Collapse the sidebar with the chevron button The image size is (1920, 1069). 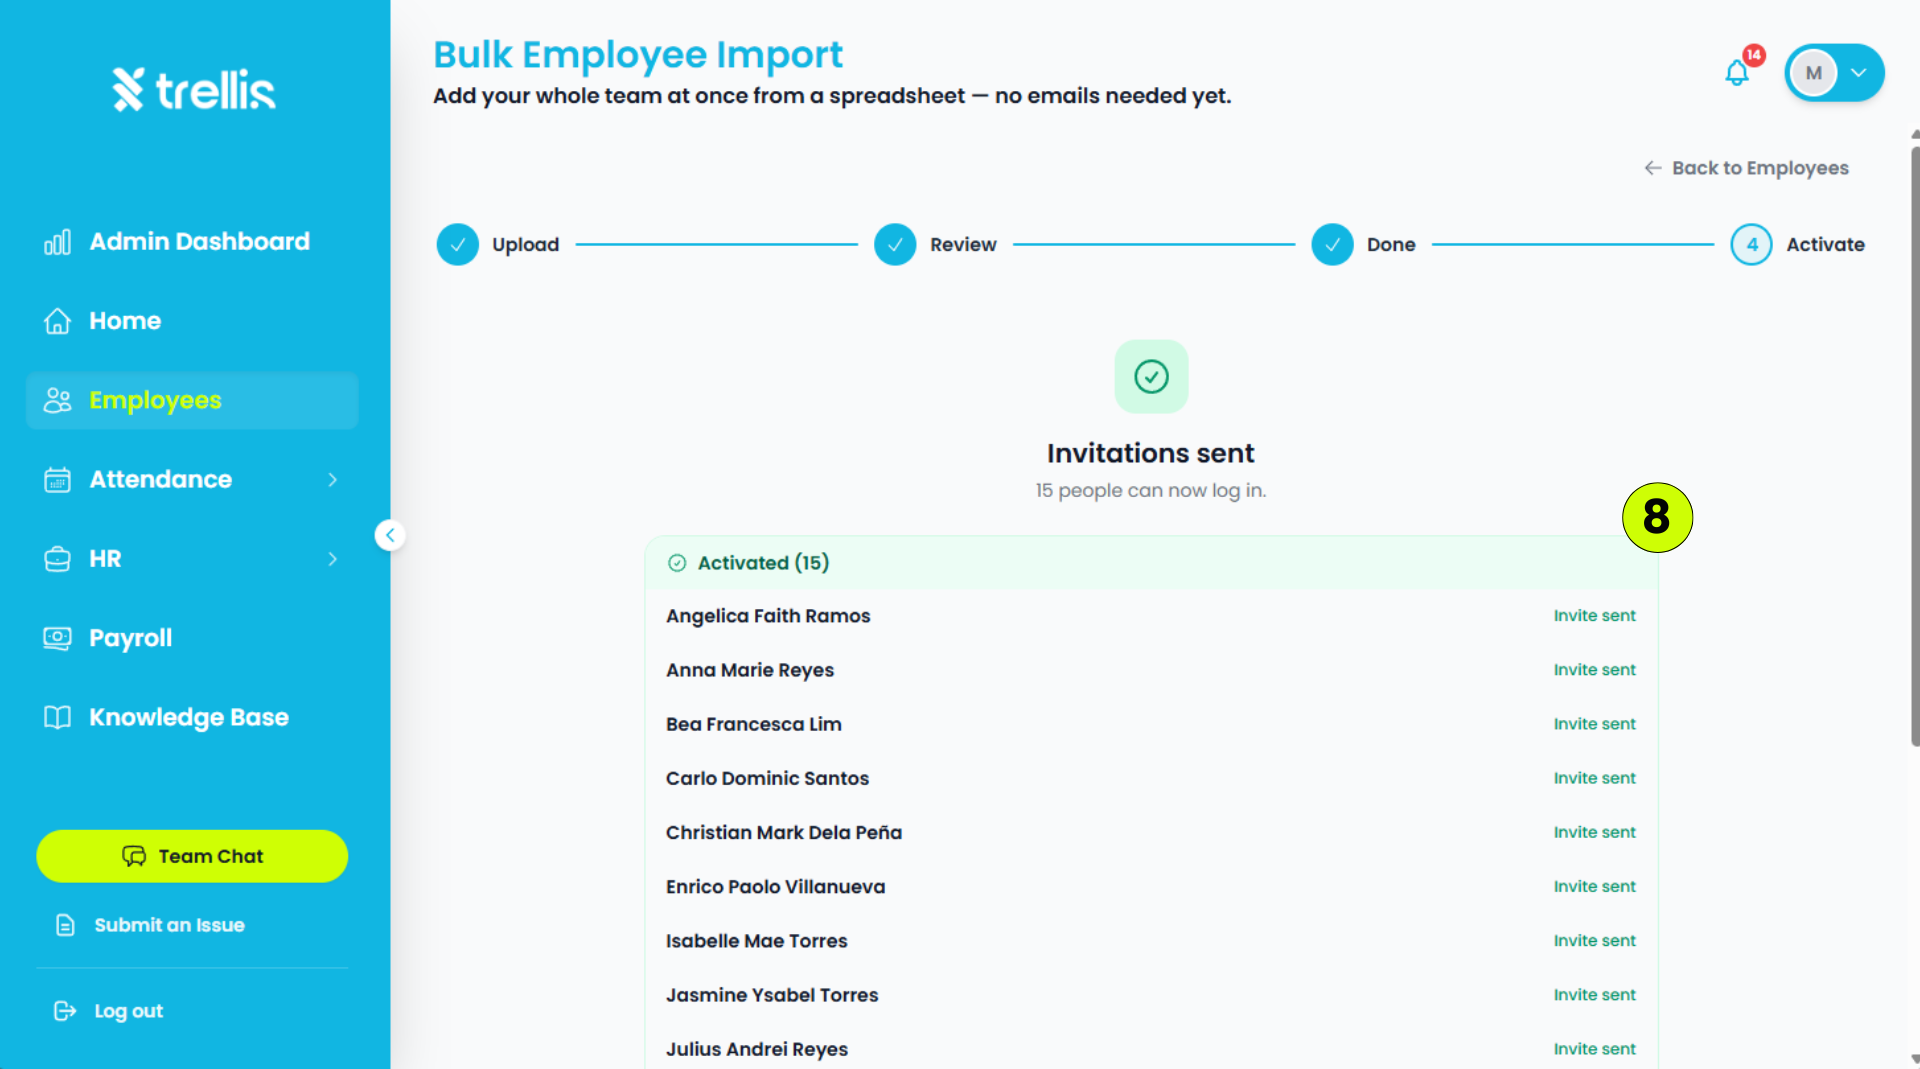click(x=390, y=535)
